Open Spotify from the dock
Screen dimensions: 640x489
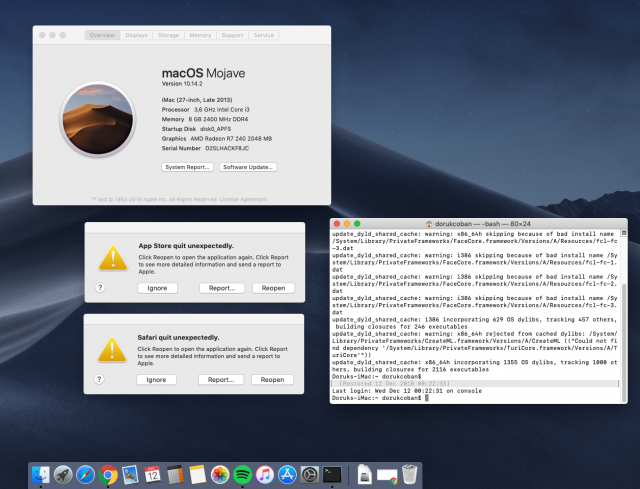pos(242,474)
